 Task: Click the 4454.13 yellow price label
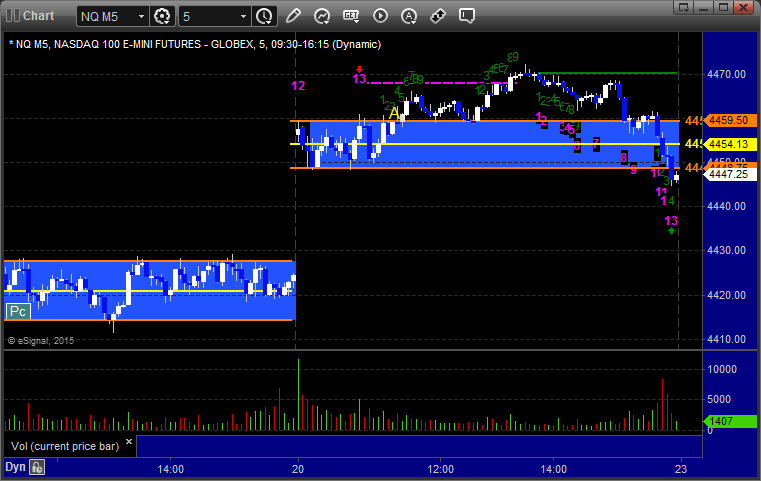(x=730, y=144)
